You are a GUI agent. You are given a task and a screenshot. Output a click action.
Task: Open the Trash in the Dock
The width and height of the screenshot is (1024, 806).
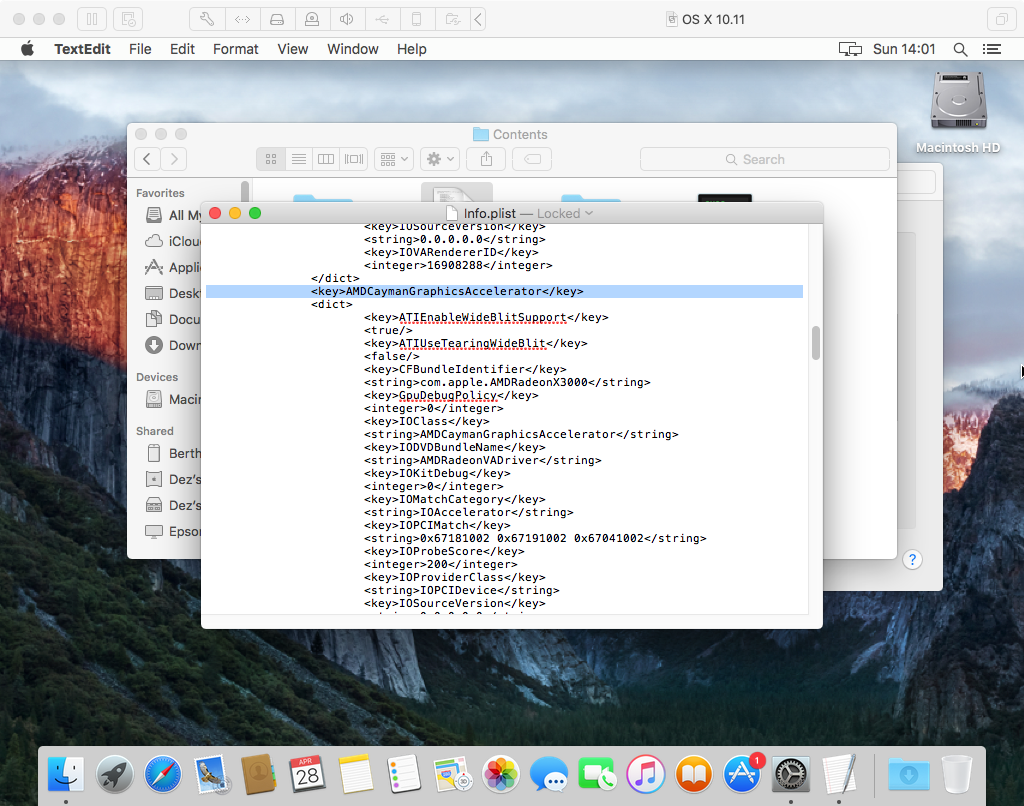tap(957, 775)
